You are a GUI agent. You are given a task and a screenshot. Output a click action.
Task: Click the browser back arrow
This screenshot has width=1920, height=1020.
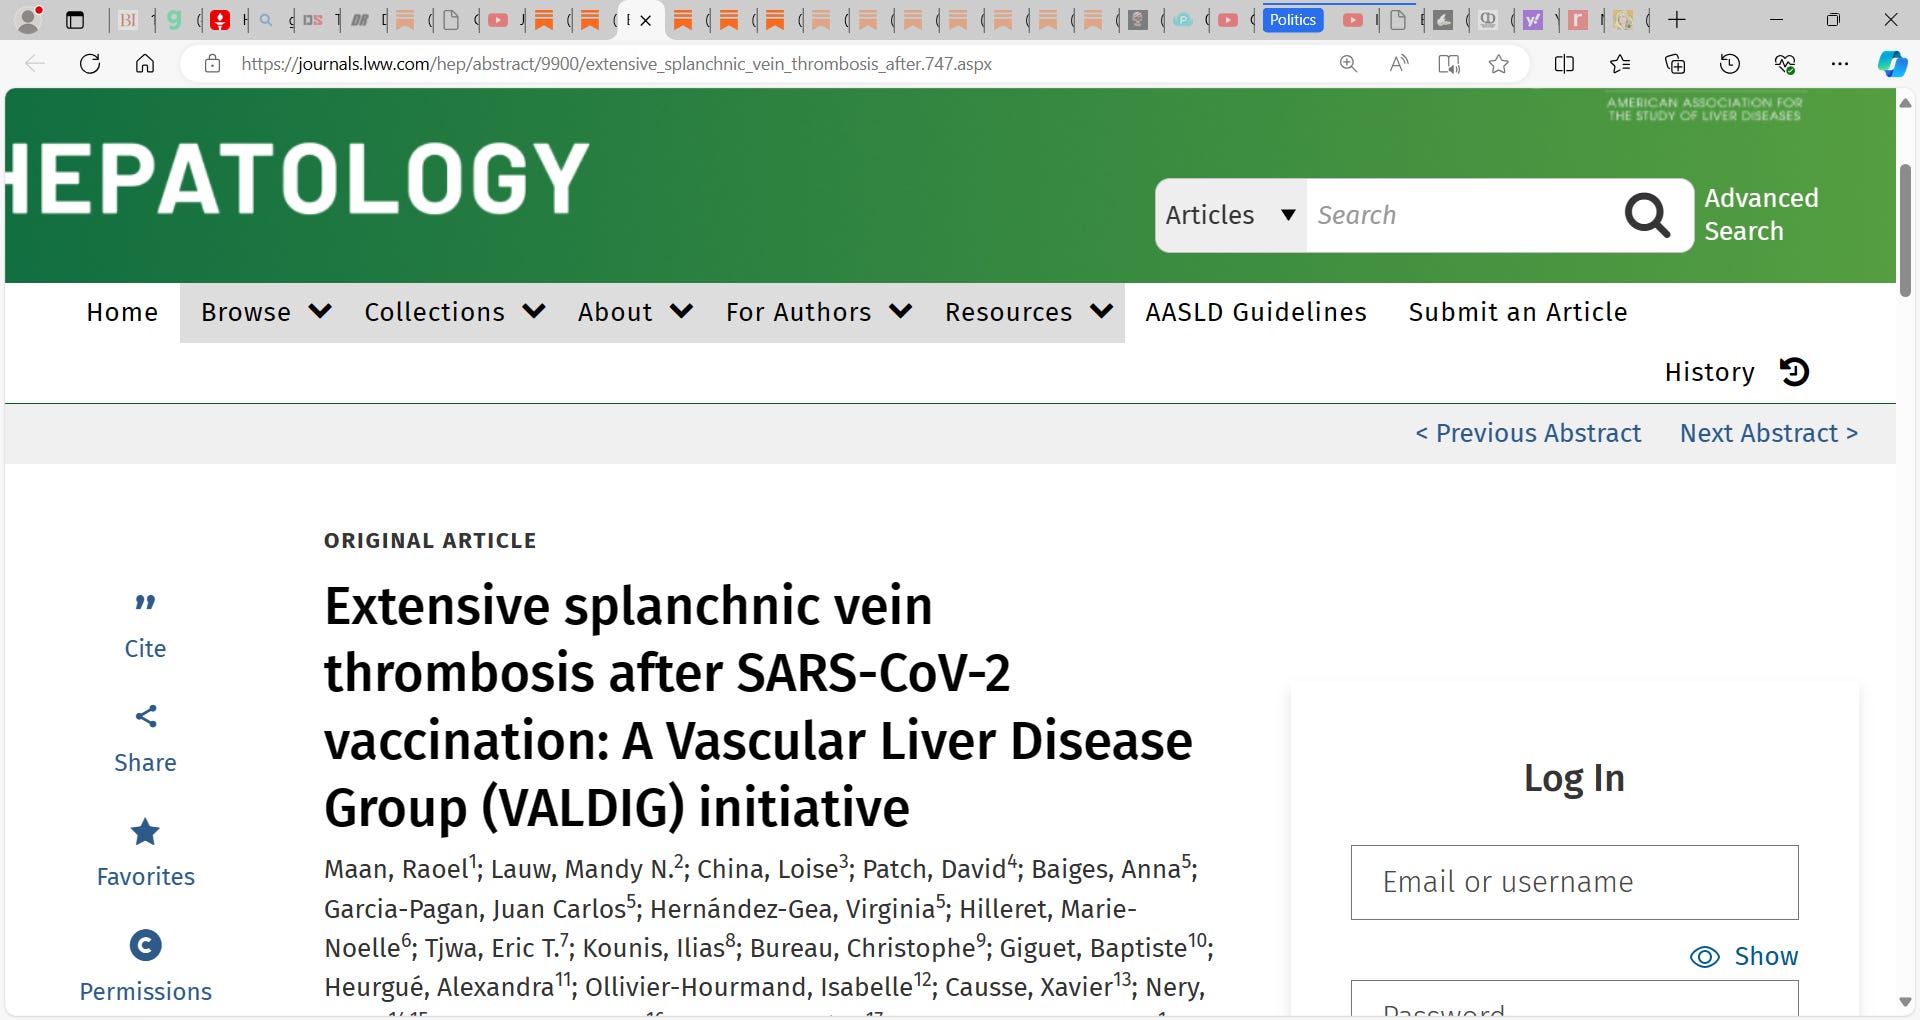(35, 64)
